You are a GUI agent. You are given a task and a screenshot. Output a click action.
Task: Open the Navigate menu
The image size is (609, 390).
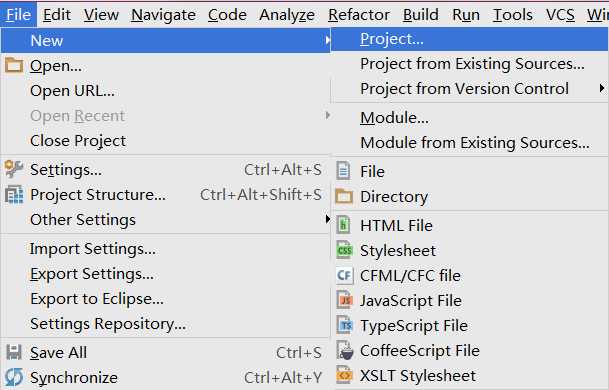[x=163, y=15]
